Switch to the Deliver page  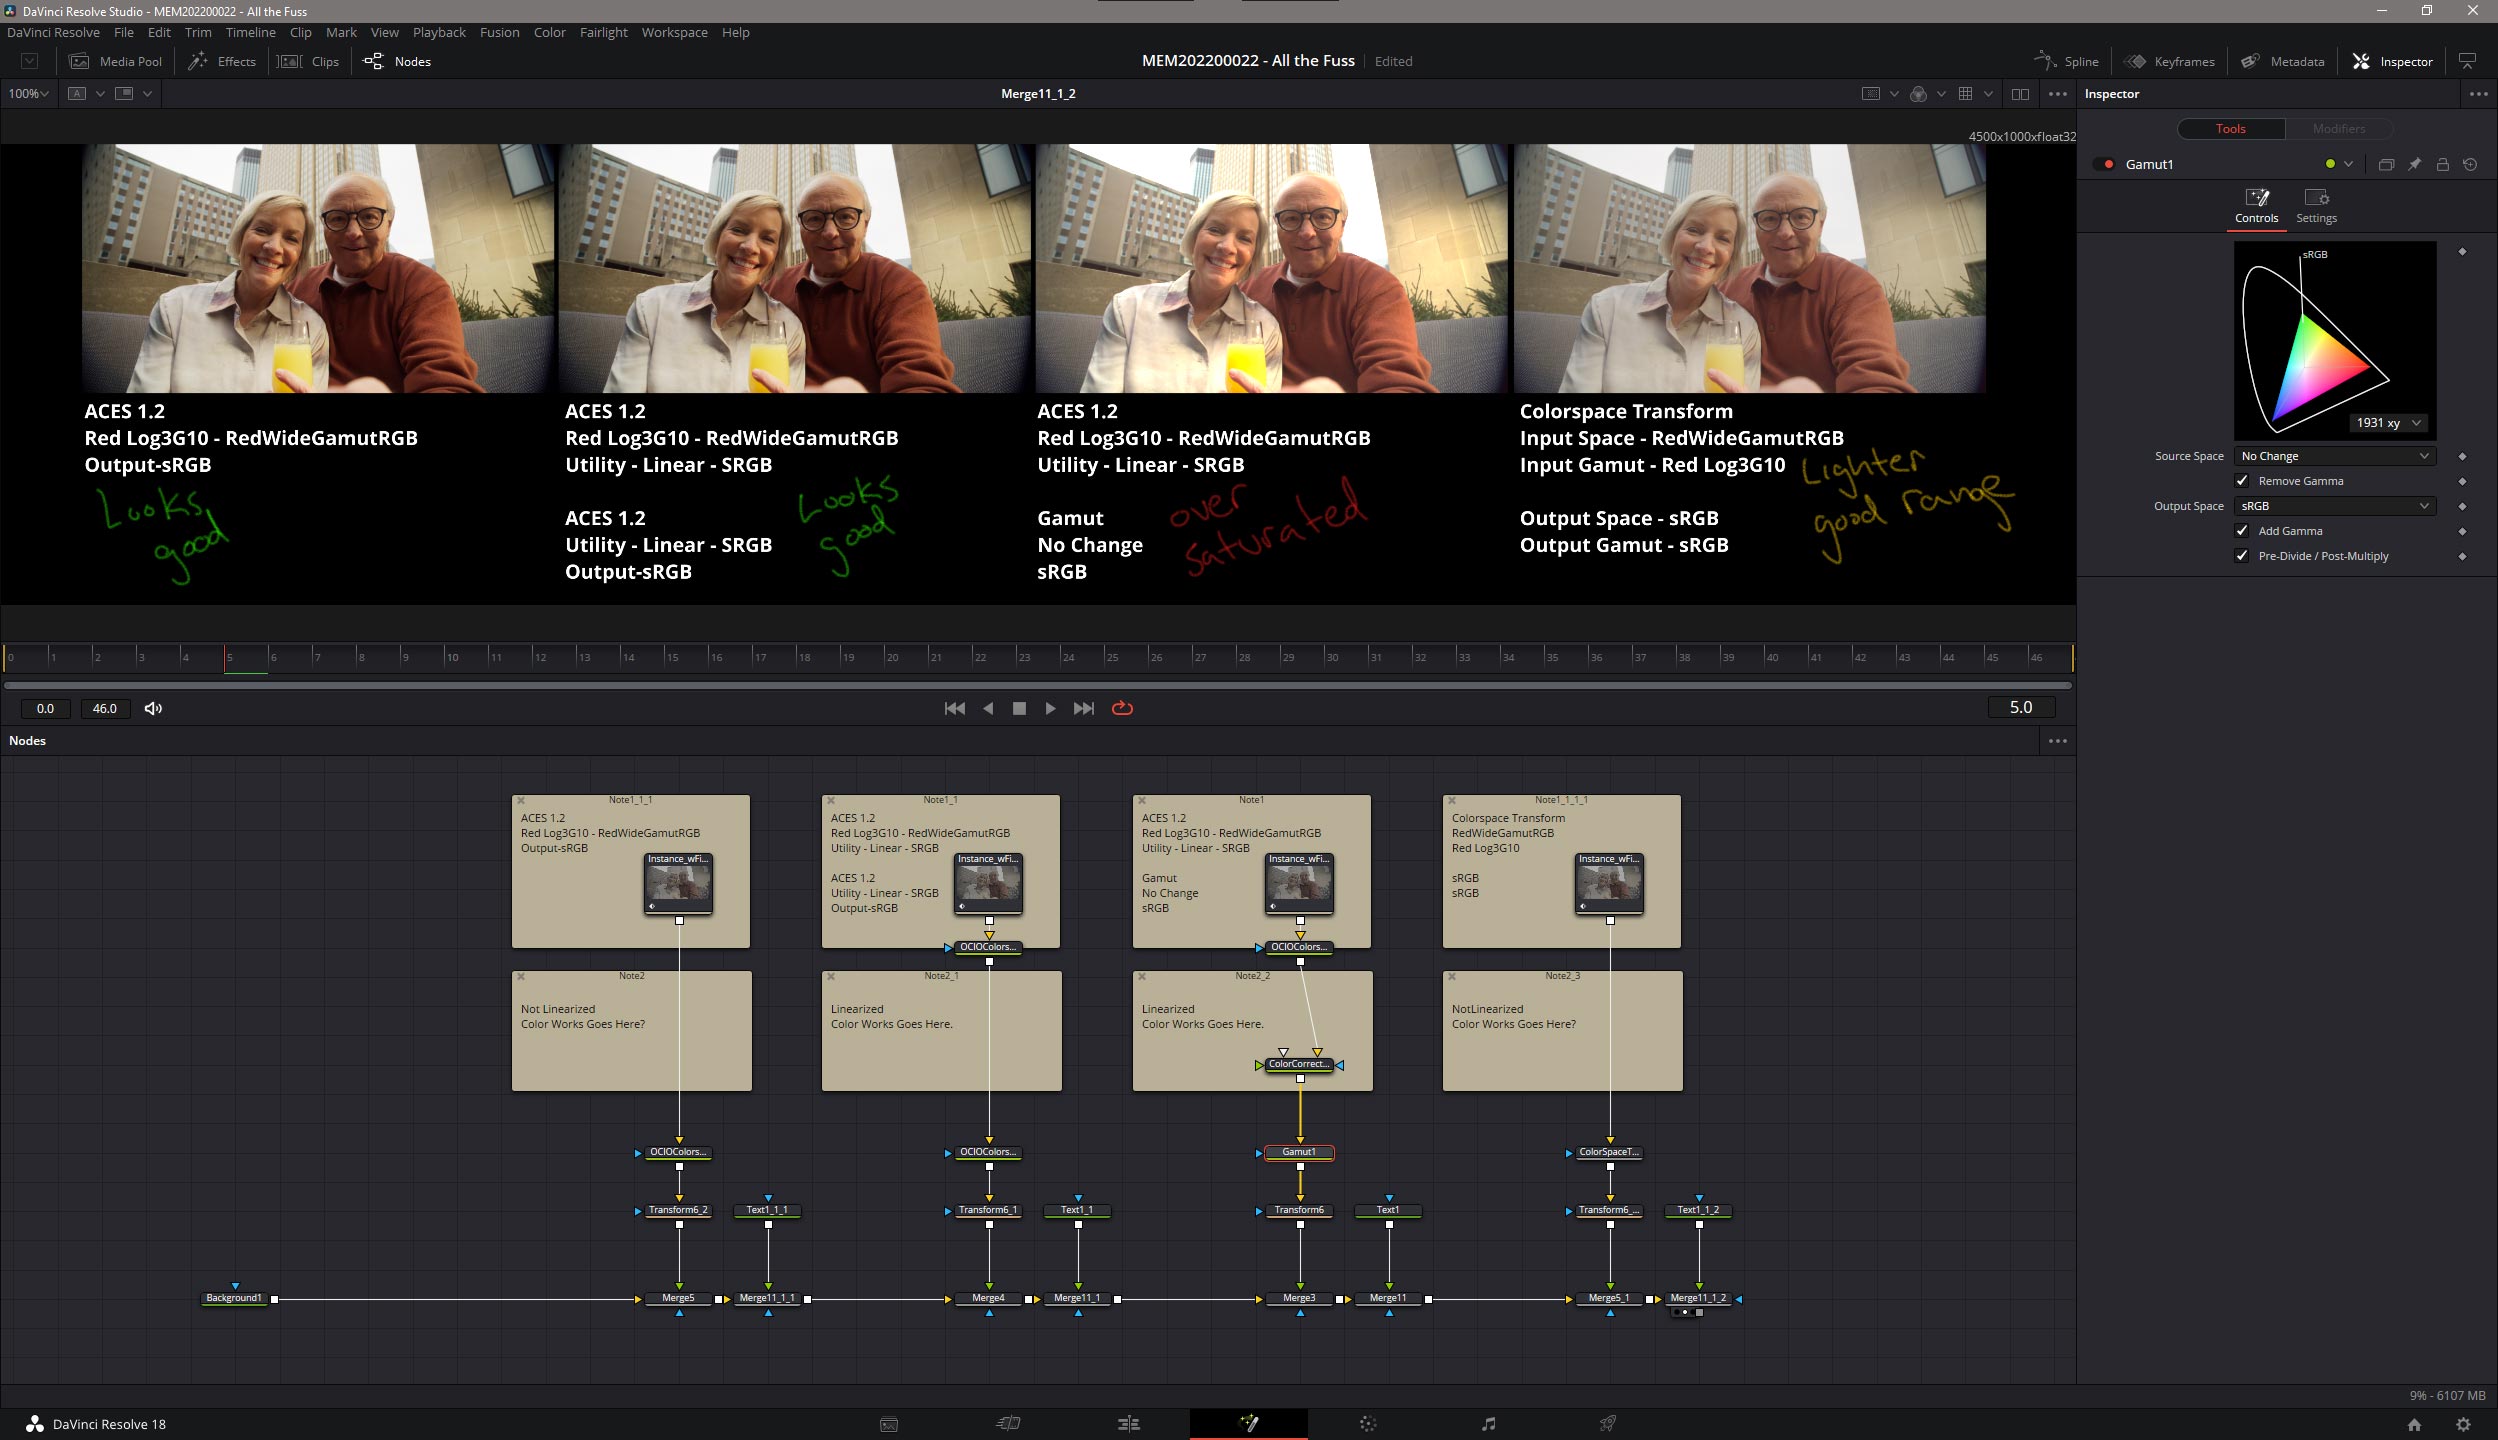click(1607, 1423)
